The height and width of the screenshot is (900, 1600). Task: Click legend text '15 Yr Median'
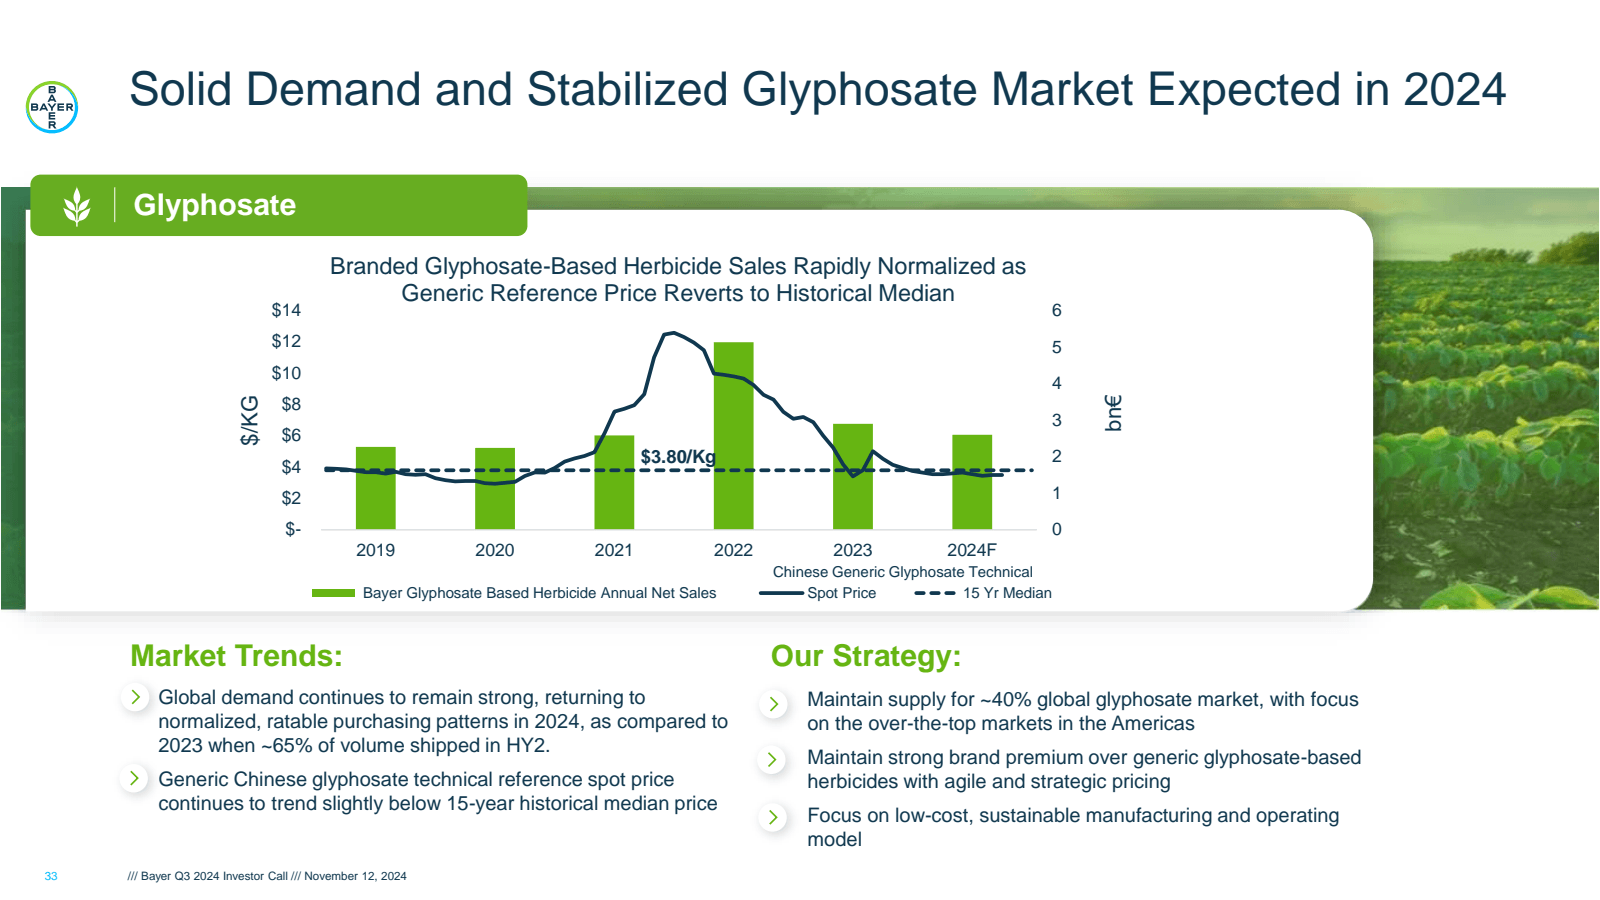point(1007,593)
